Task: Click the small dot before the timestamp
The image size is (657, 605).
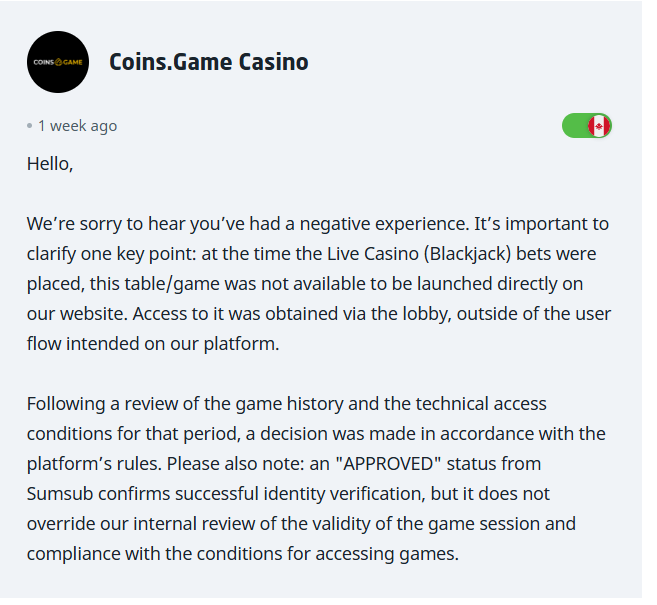Action: click(30, 127)
